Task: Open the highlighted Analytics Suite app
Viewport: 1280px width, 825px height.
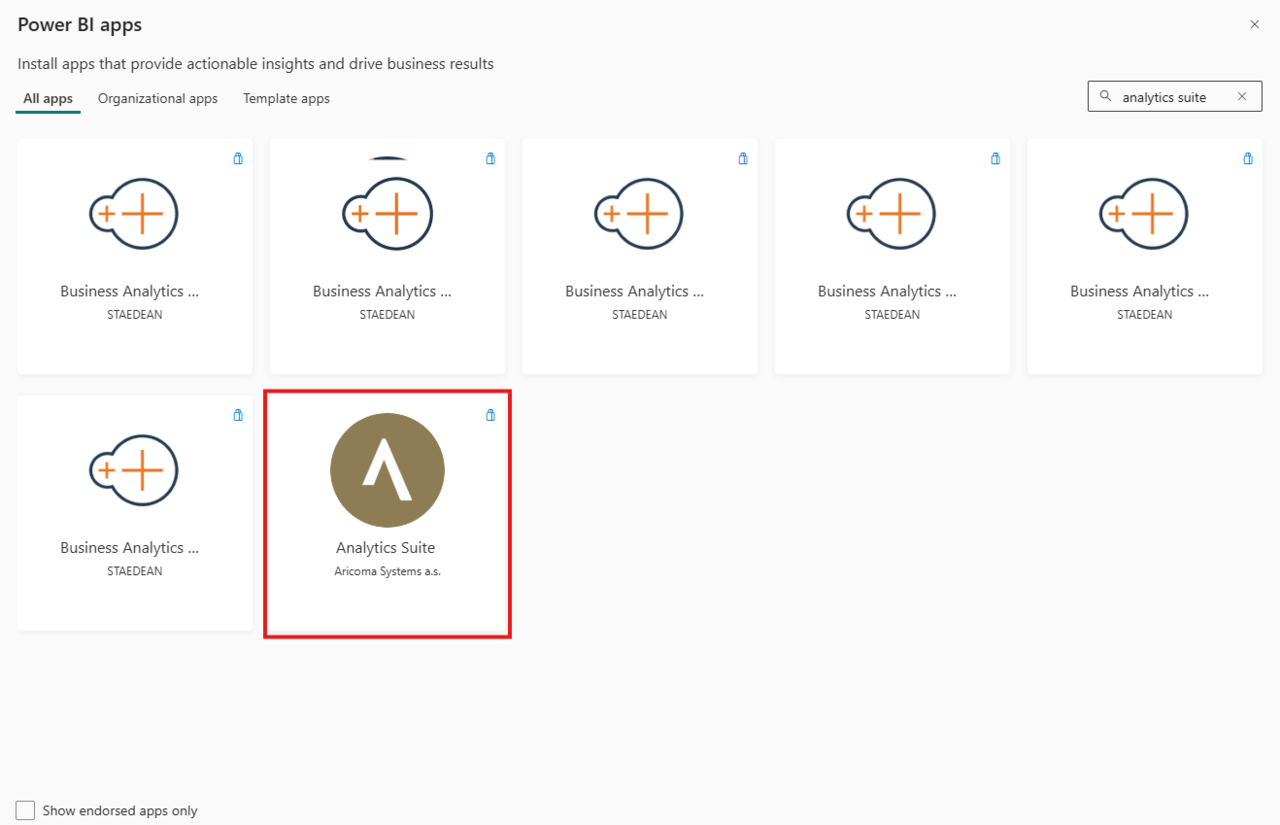Action: click(387, 513)
